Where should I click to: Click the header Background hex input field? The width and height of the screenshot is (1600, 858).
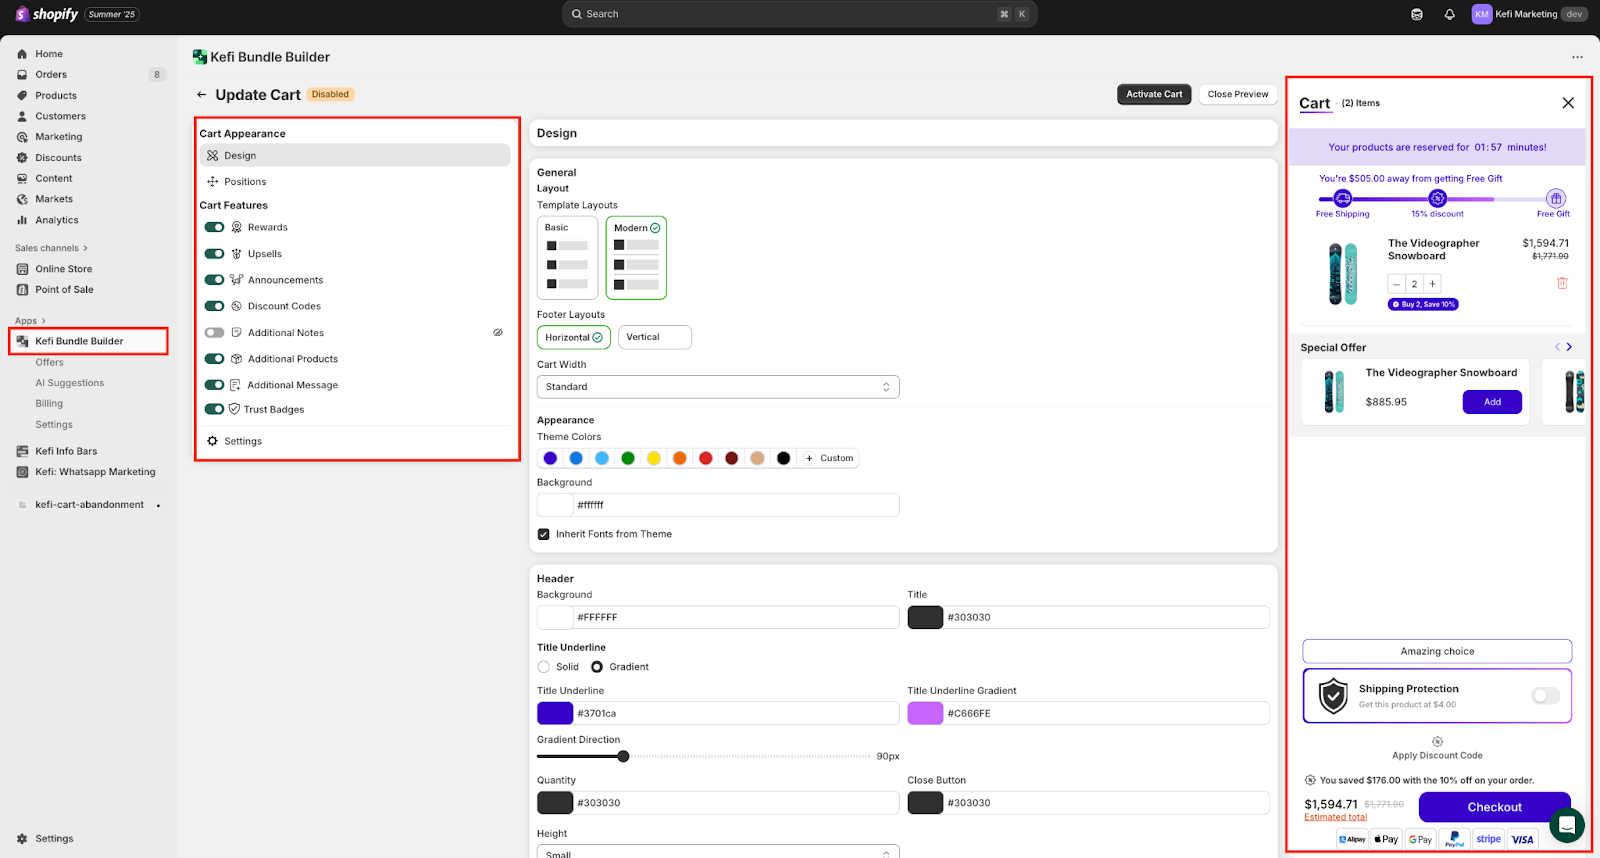735,618
